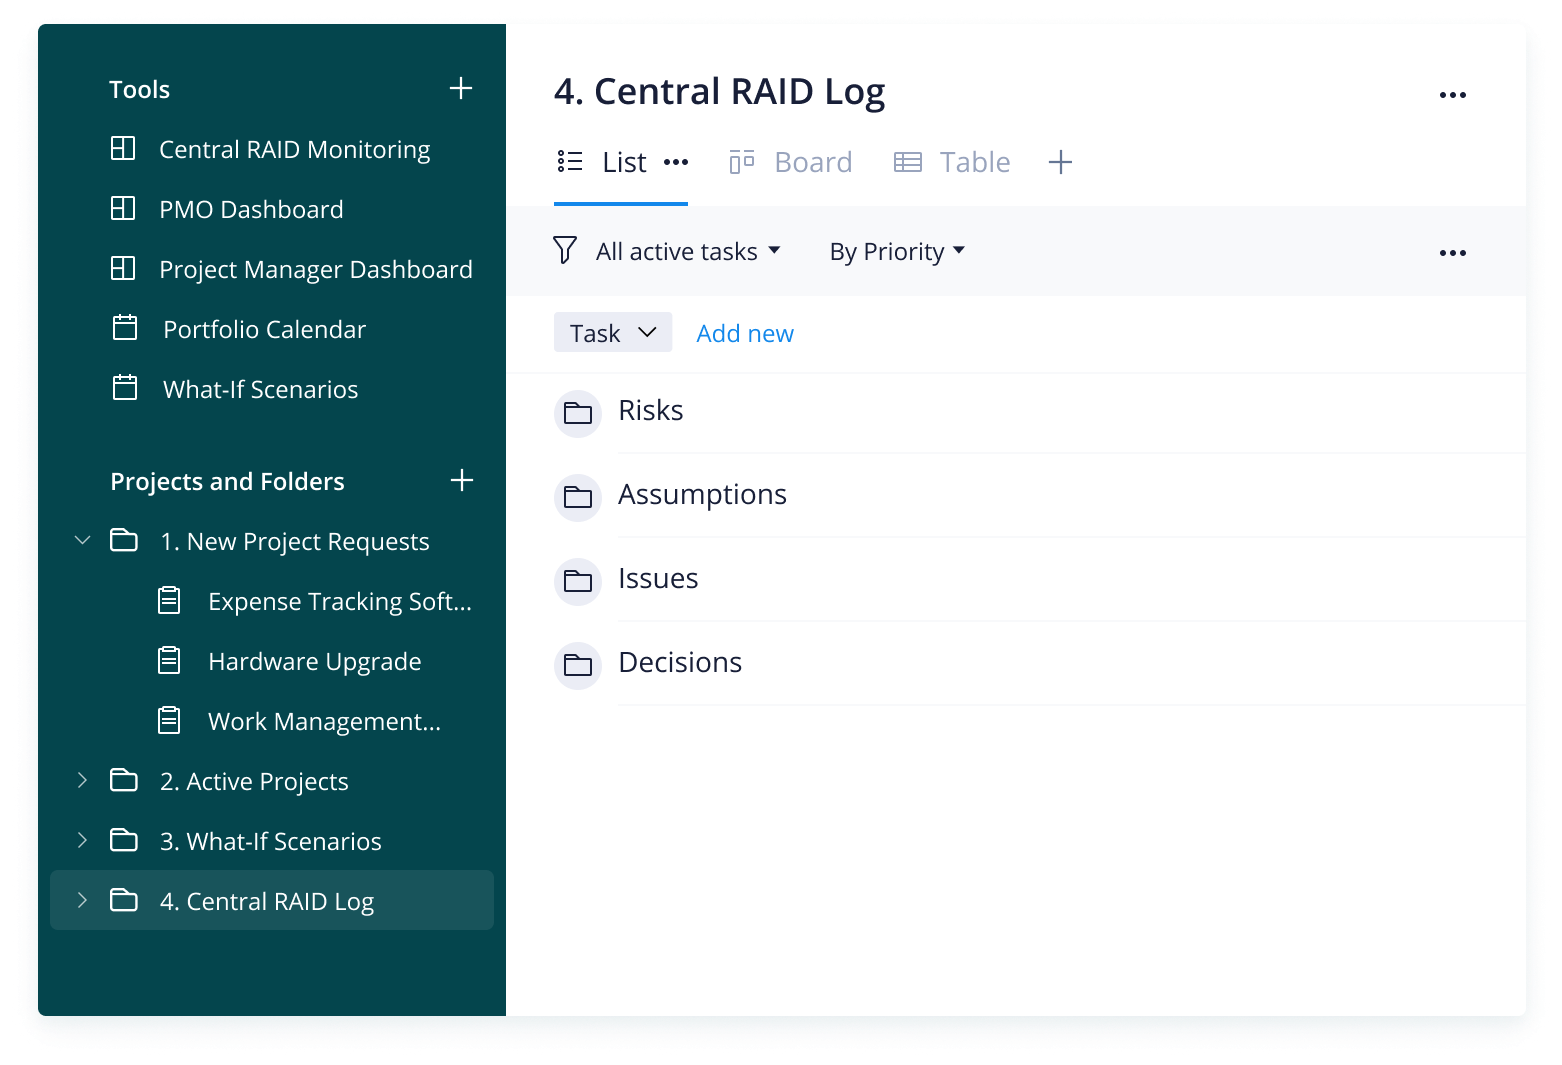The height and width of the screenshot is (1065, 1562).
Task: Click the plus icon next to Tools
Action: [x=461, y=88]
